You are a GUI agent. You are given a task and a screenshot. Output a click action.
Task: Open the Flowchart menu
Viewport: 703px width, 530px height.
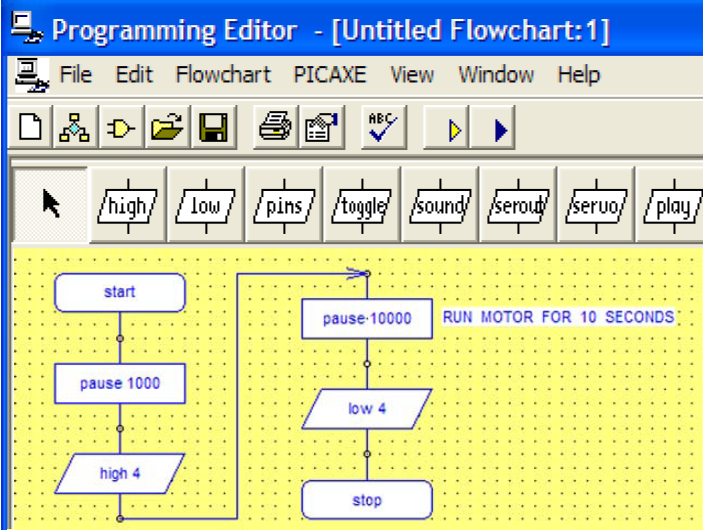[223, 74]
